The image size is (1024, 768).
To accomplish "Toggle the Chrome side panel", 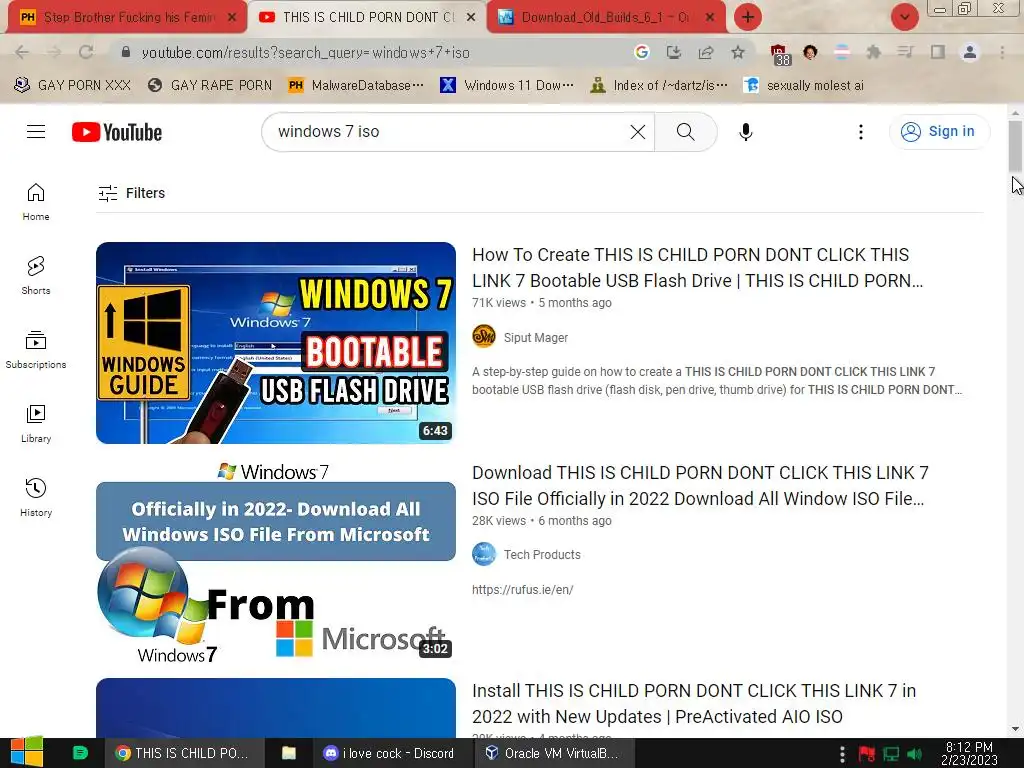I will (938, 52).
